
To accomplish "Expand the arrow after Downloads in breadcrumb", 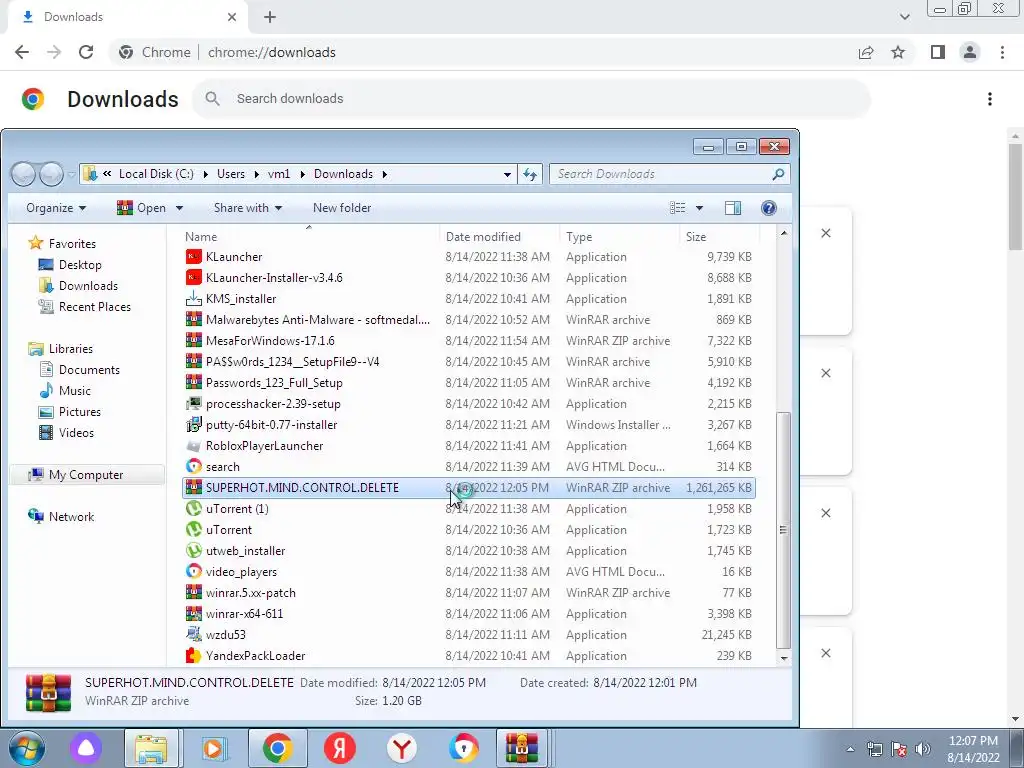I will 385,174.
